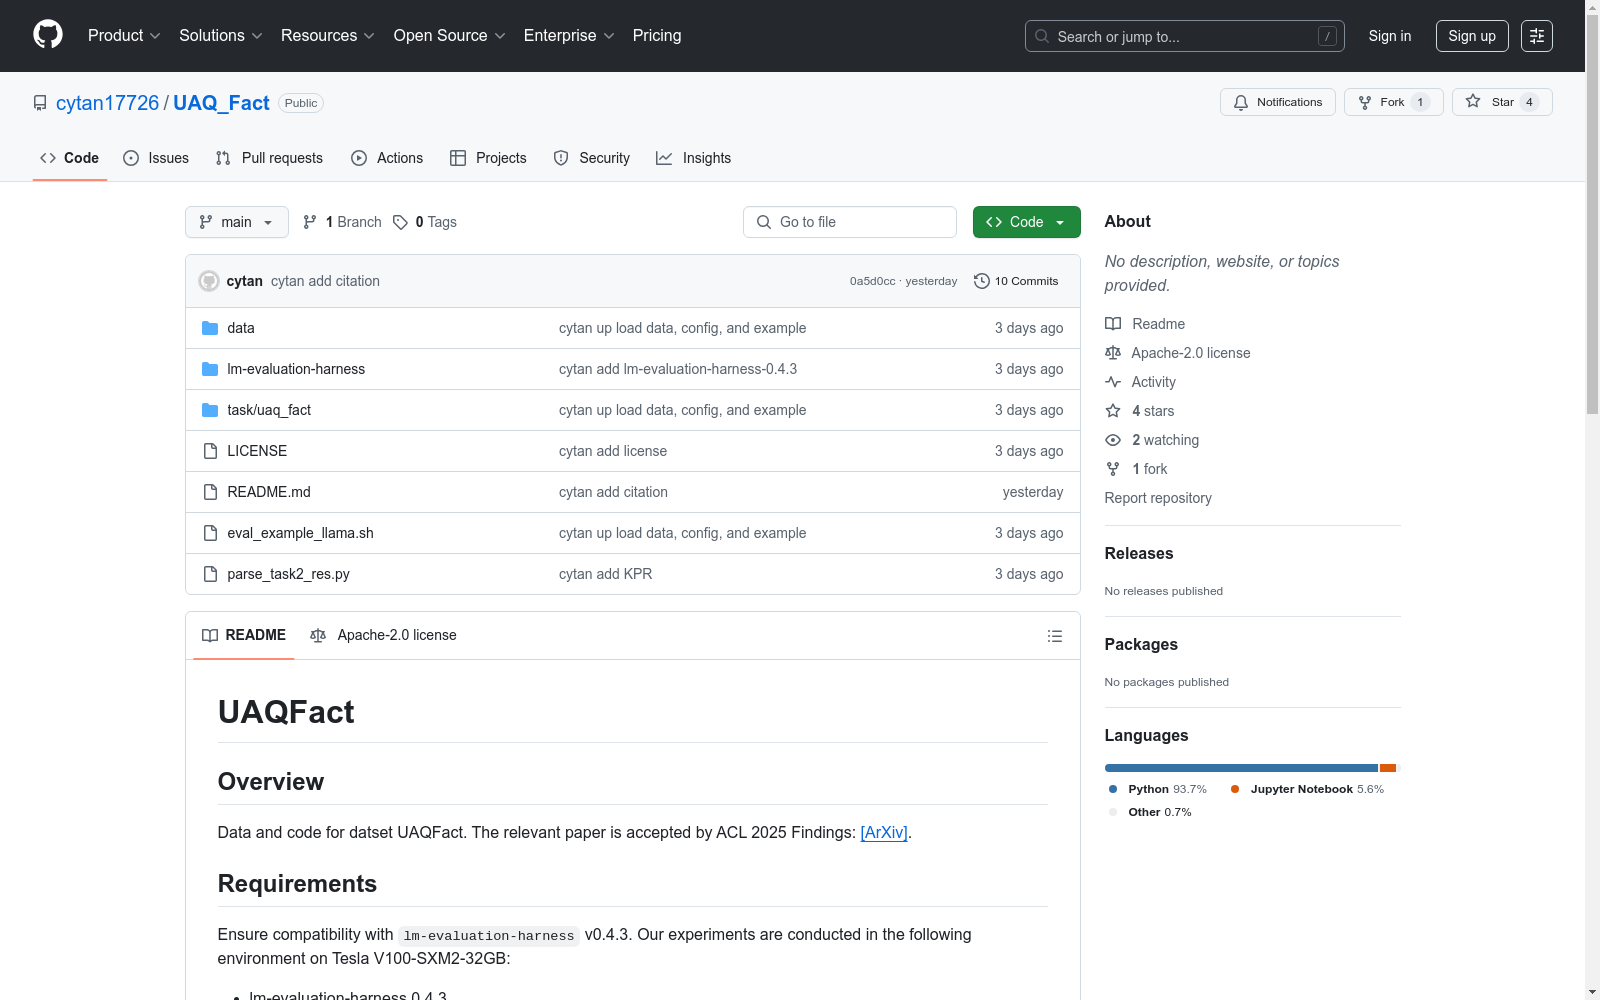Image resolution: width=1600 pixels, height=1000 pixels.
Task: Click the 1 fork link in About
Action: [x=1149, y=469]
